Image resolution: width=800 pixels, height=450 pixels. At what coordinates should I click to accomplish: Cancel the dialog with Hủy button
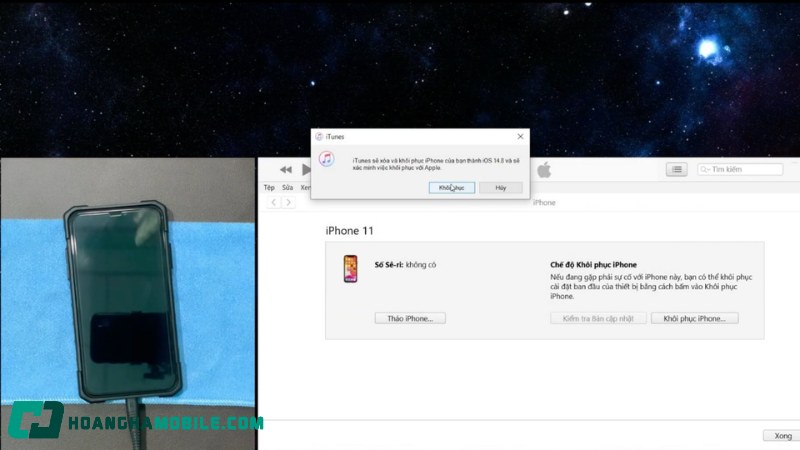(501, 188)
